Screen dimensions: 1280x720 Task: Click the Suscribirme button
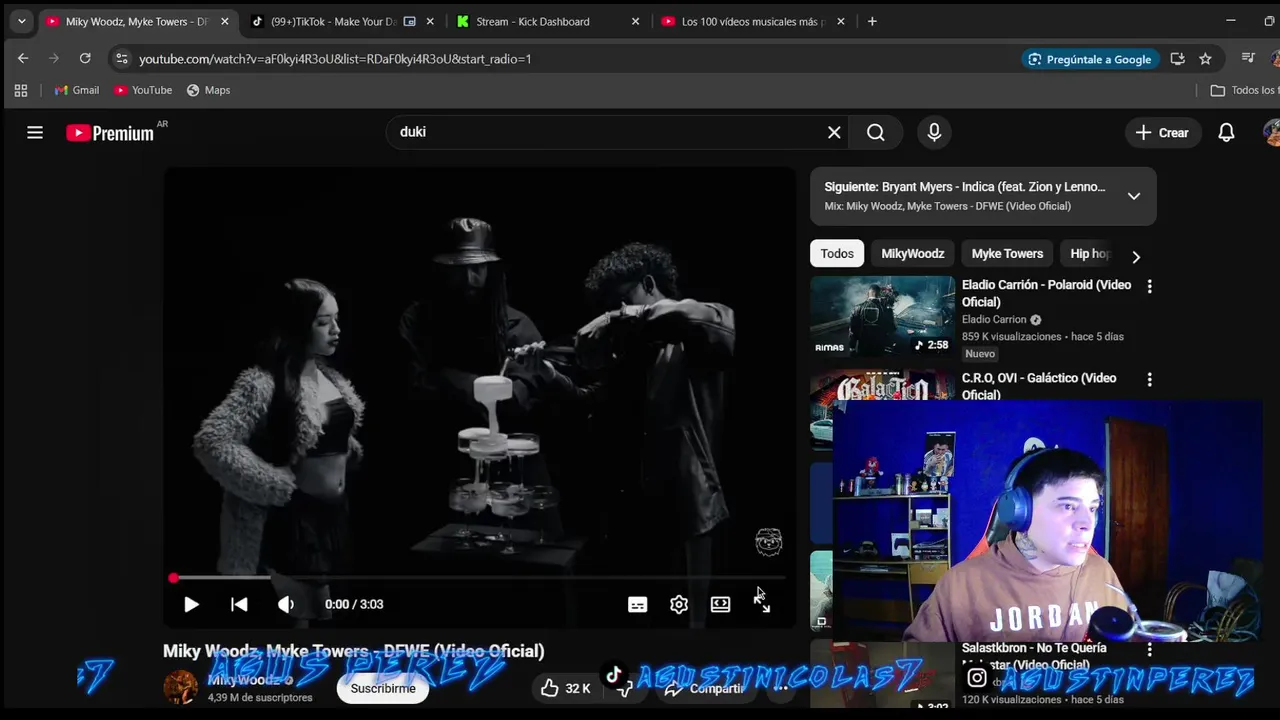[383, 688]
